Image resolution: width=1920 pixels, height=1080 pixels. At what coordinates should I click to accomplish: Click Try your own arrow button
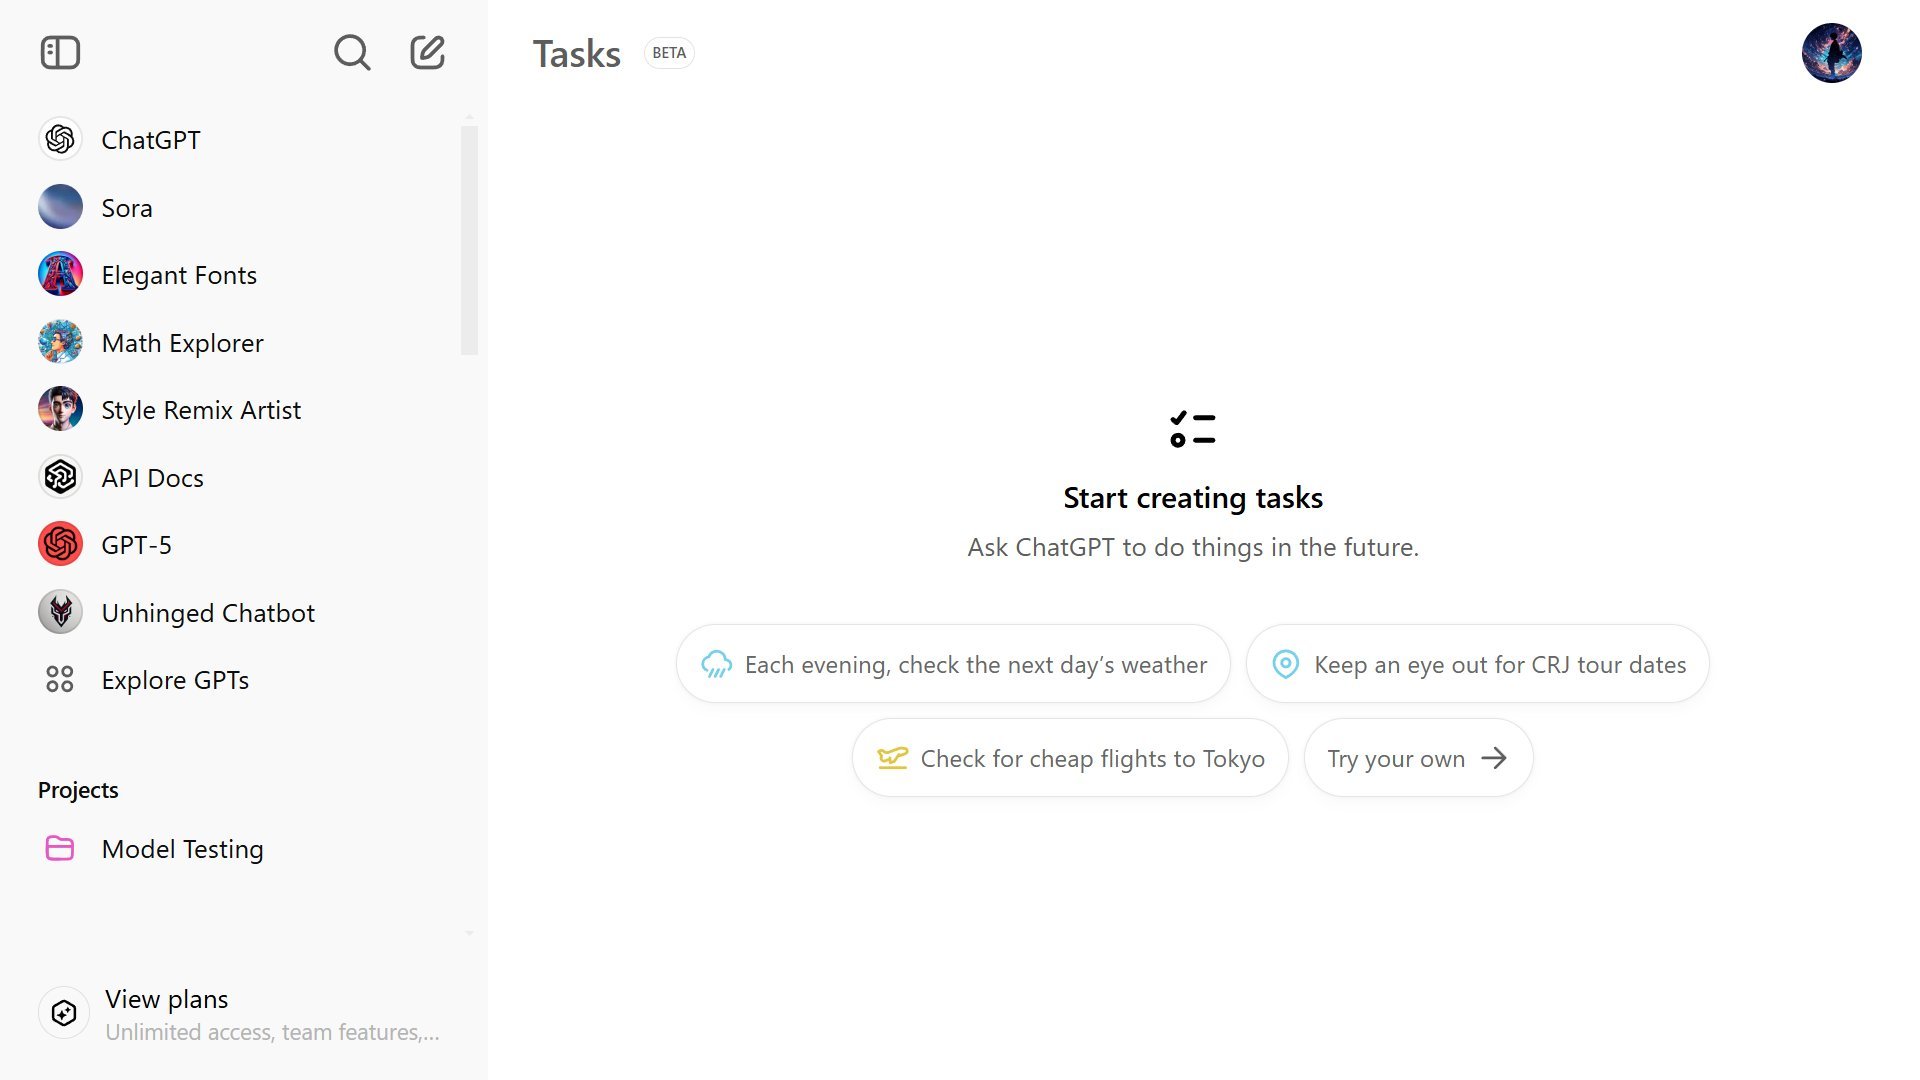click(1418, 759)
